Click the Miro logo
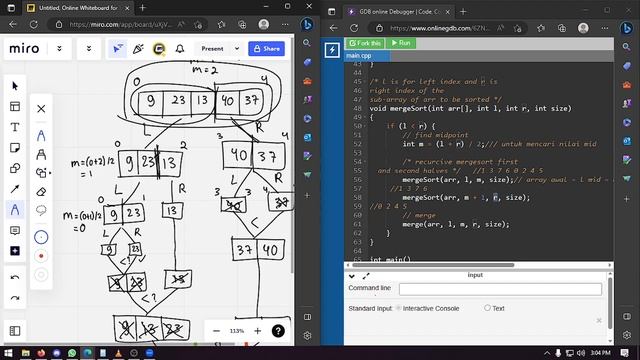The image size is (640, 360). click(x=24, y=49)
